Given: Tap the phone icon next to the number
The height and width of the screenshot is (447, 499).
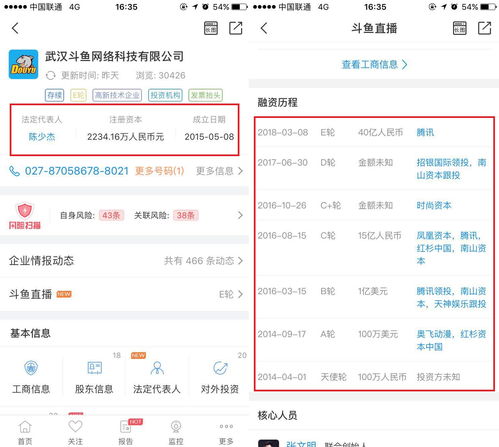Looking at the screenshot, I should pos(14,171).
